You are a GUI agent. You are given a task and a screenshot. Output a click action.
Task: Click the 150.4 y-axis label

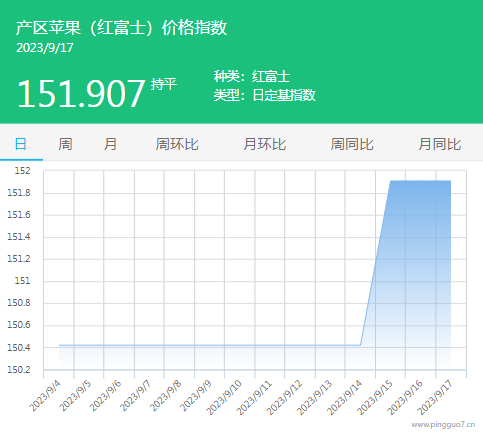pos(19,348)
